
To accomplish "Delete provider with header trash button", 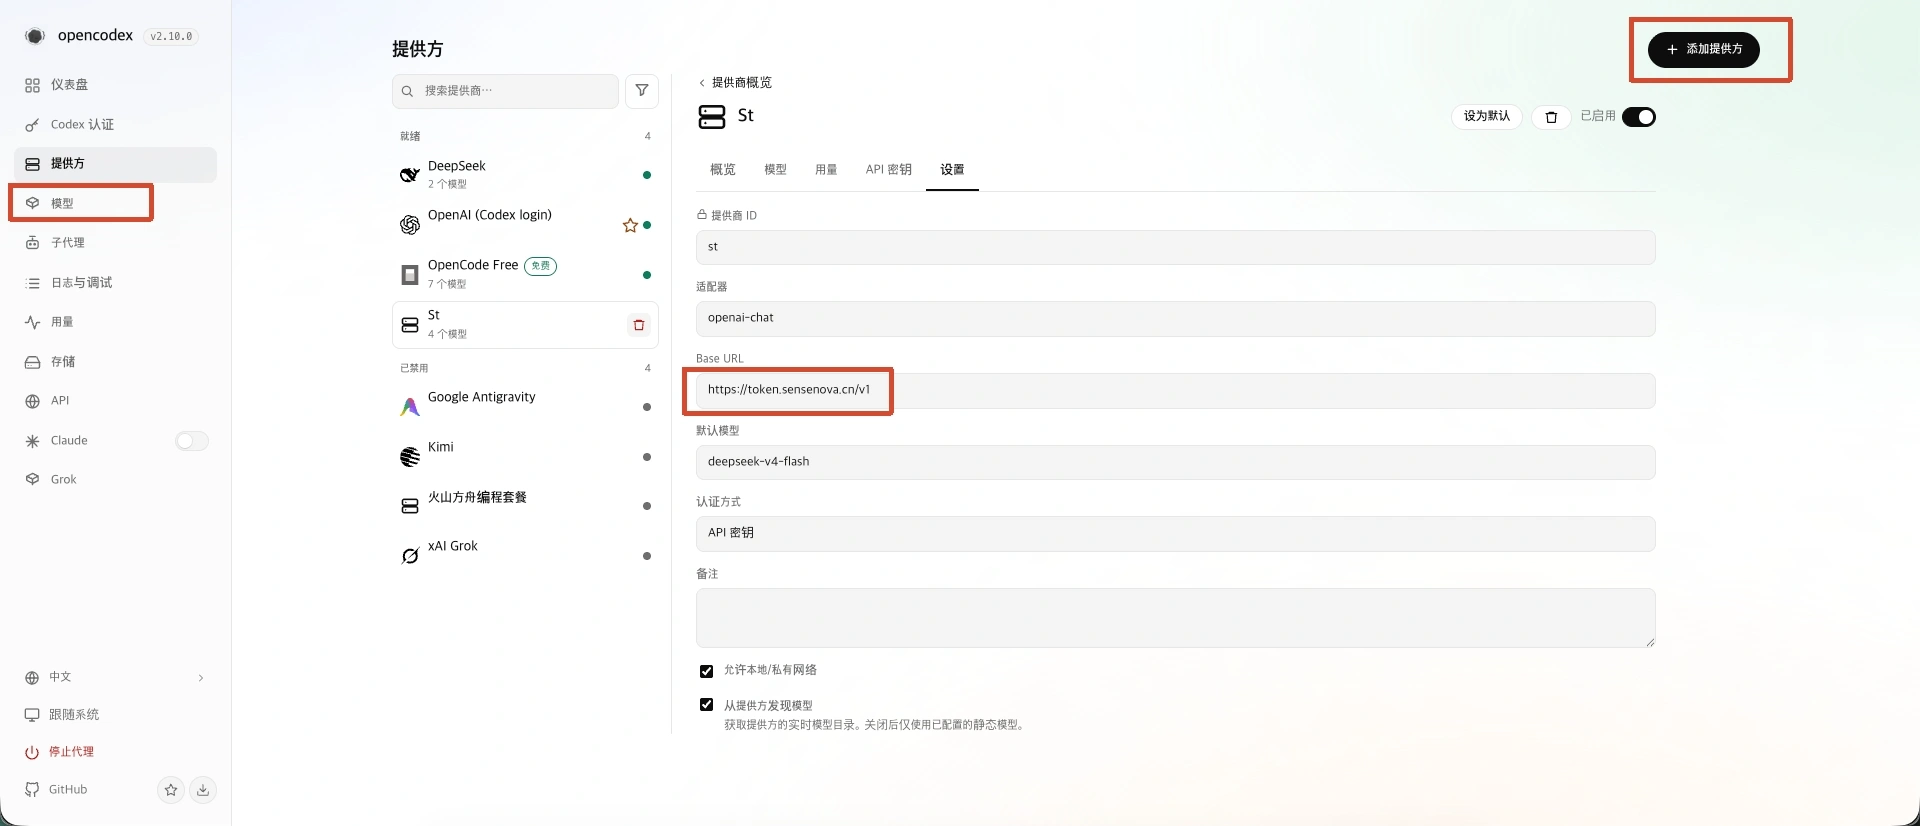I will coord(1551,118).
